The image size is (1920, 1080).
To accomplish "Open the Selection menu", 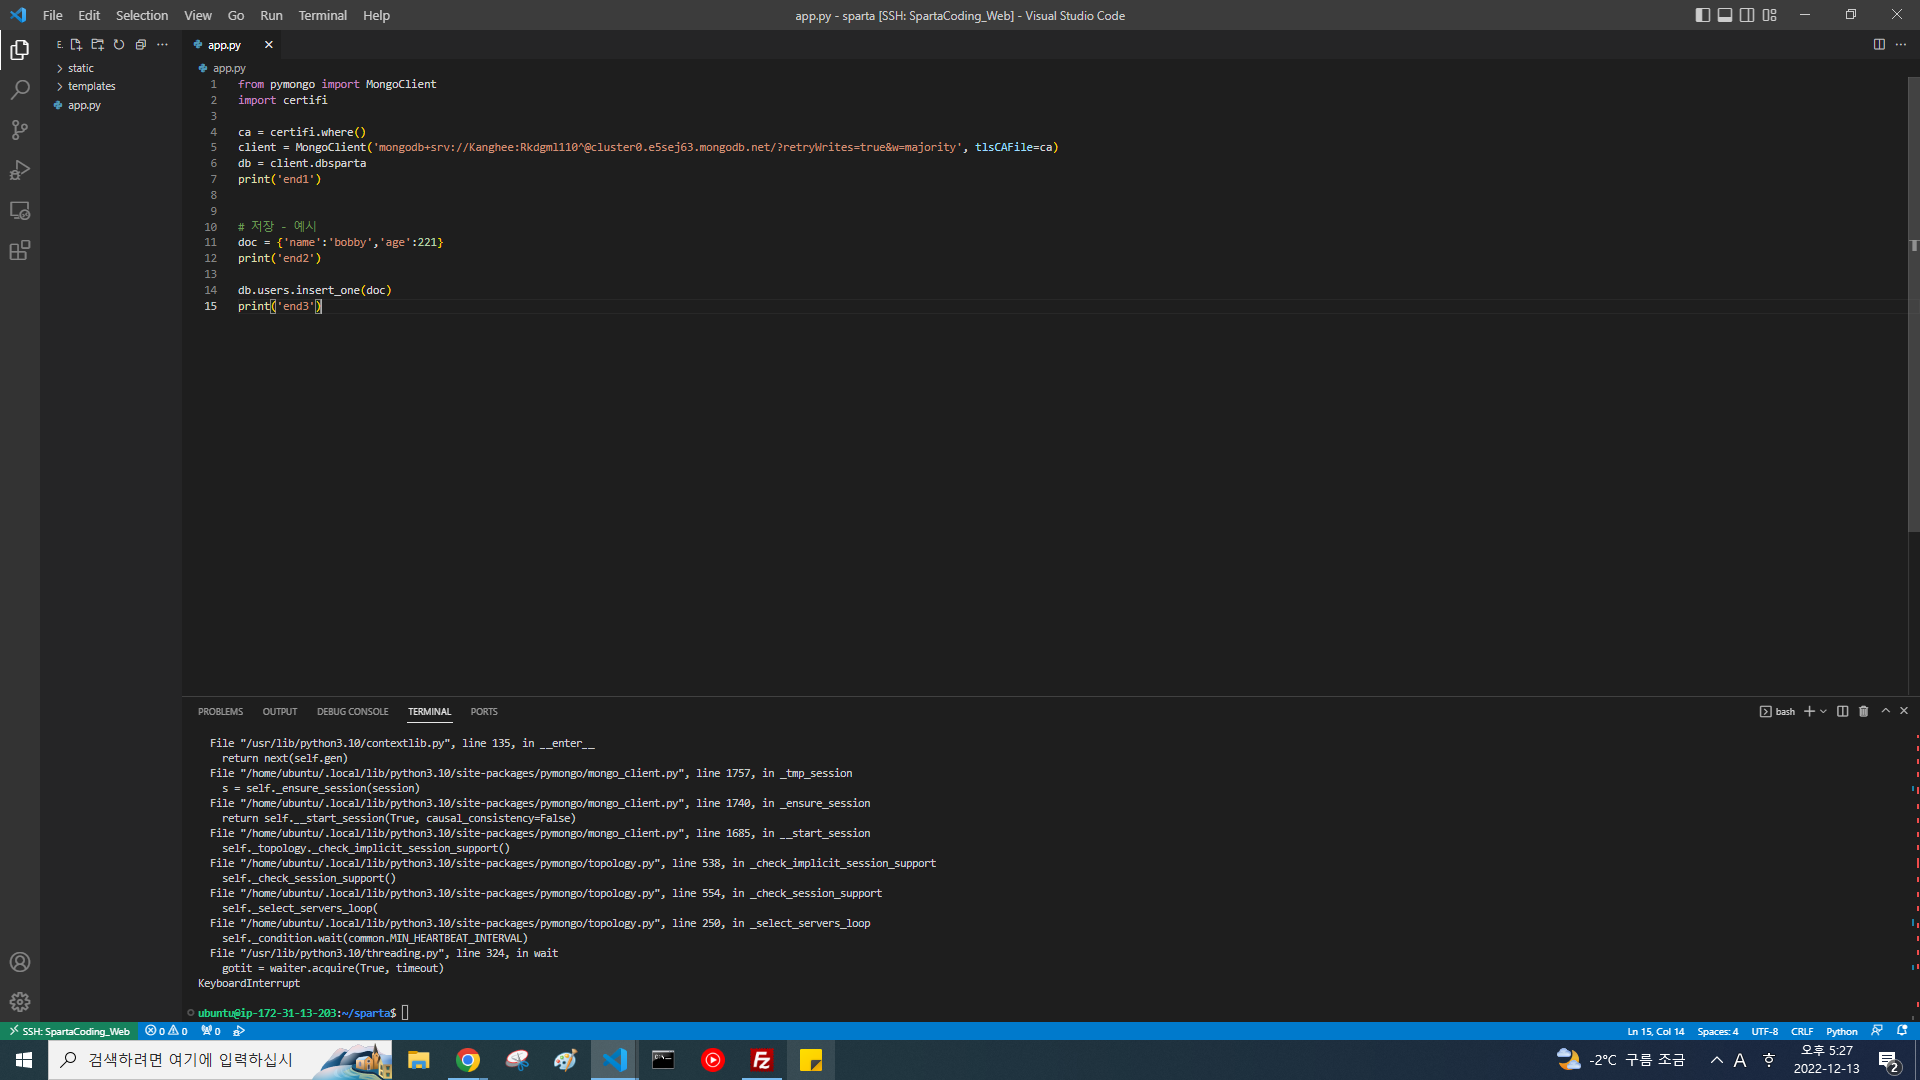I will click(142, 15).
